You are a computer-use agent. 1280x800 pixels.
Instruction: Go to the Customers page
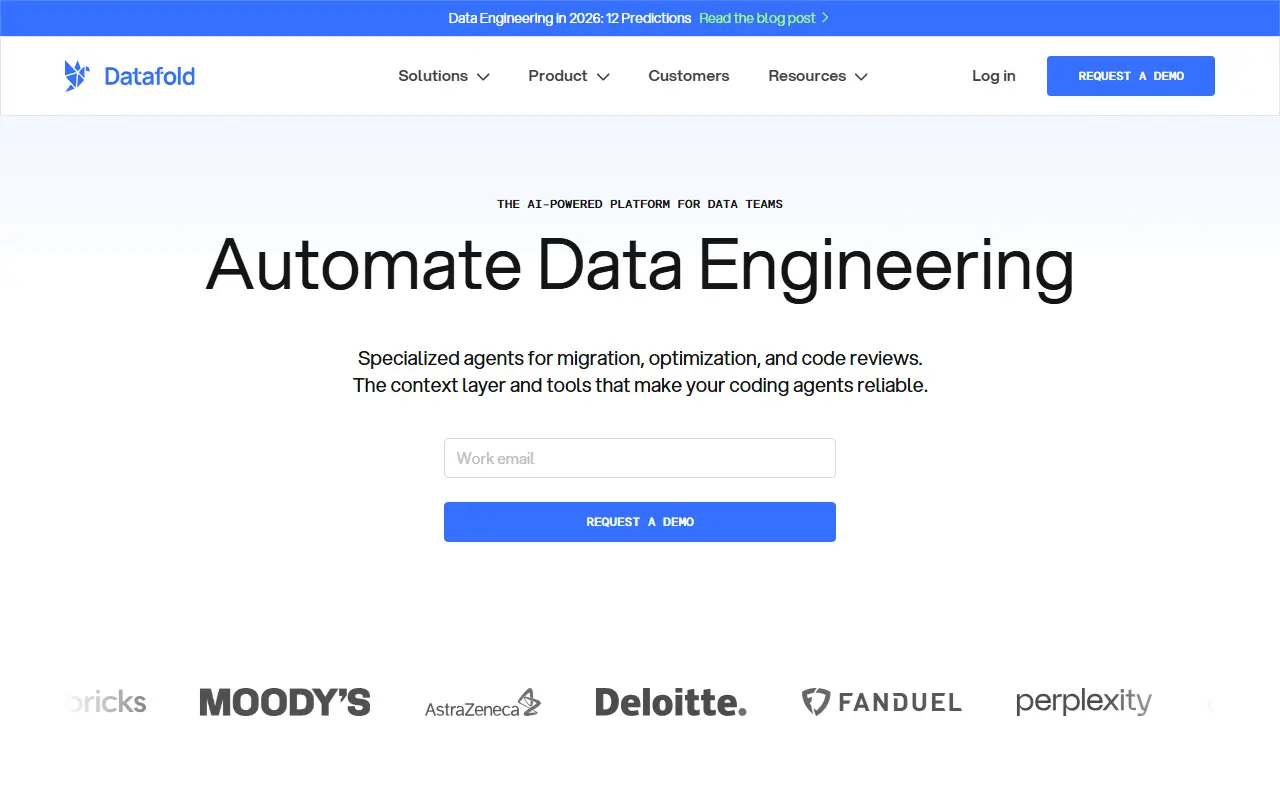pos(689,76)
